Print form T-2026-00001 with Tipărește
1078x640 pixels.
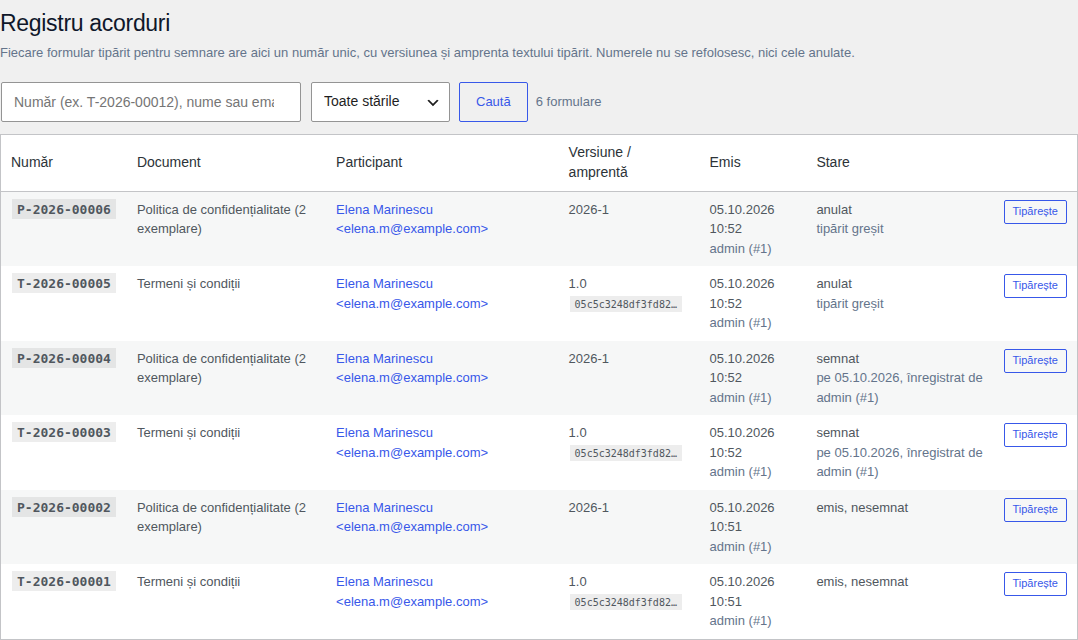click(x=1035, y=584)
